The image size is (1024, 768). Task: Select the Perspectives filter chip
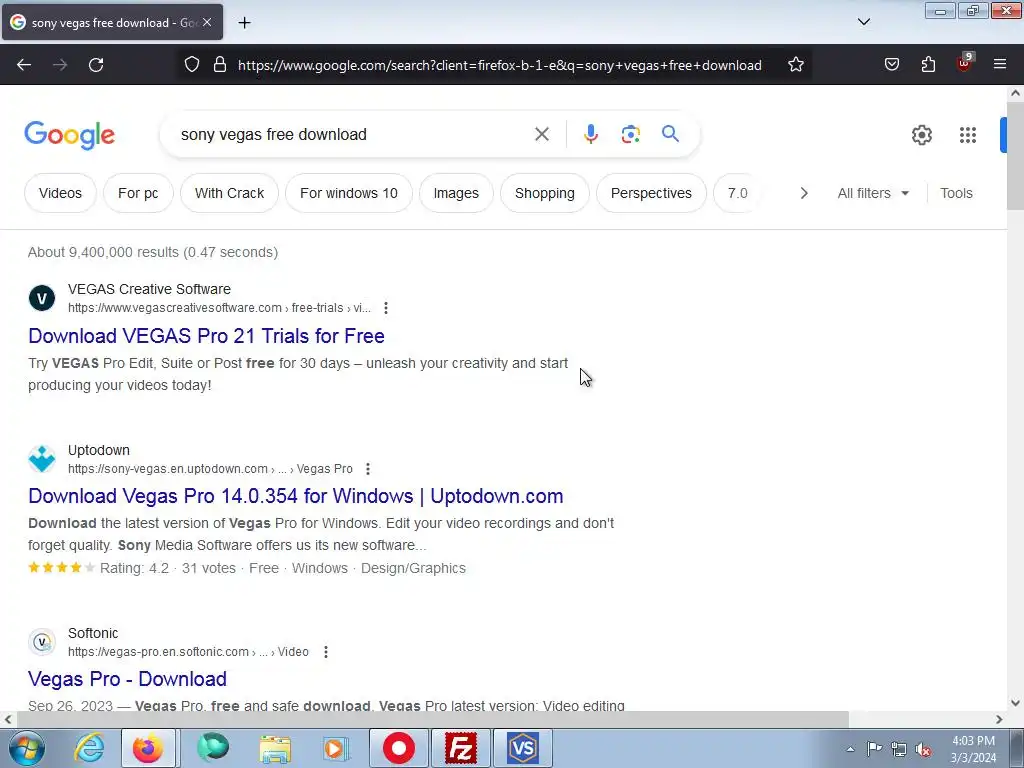pyautogui.click(x=651, y=193)
